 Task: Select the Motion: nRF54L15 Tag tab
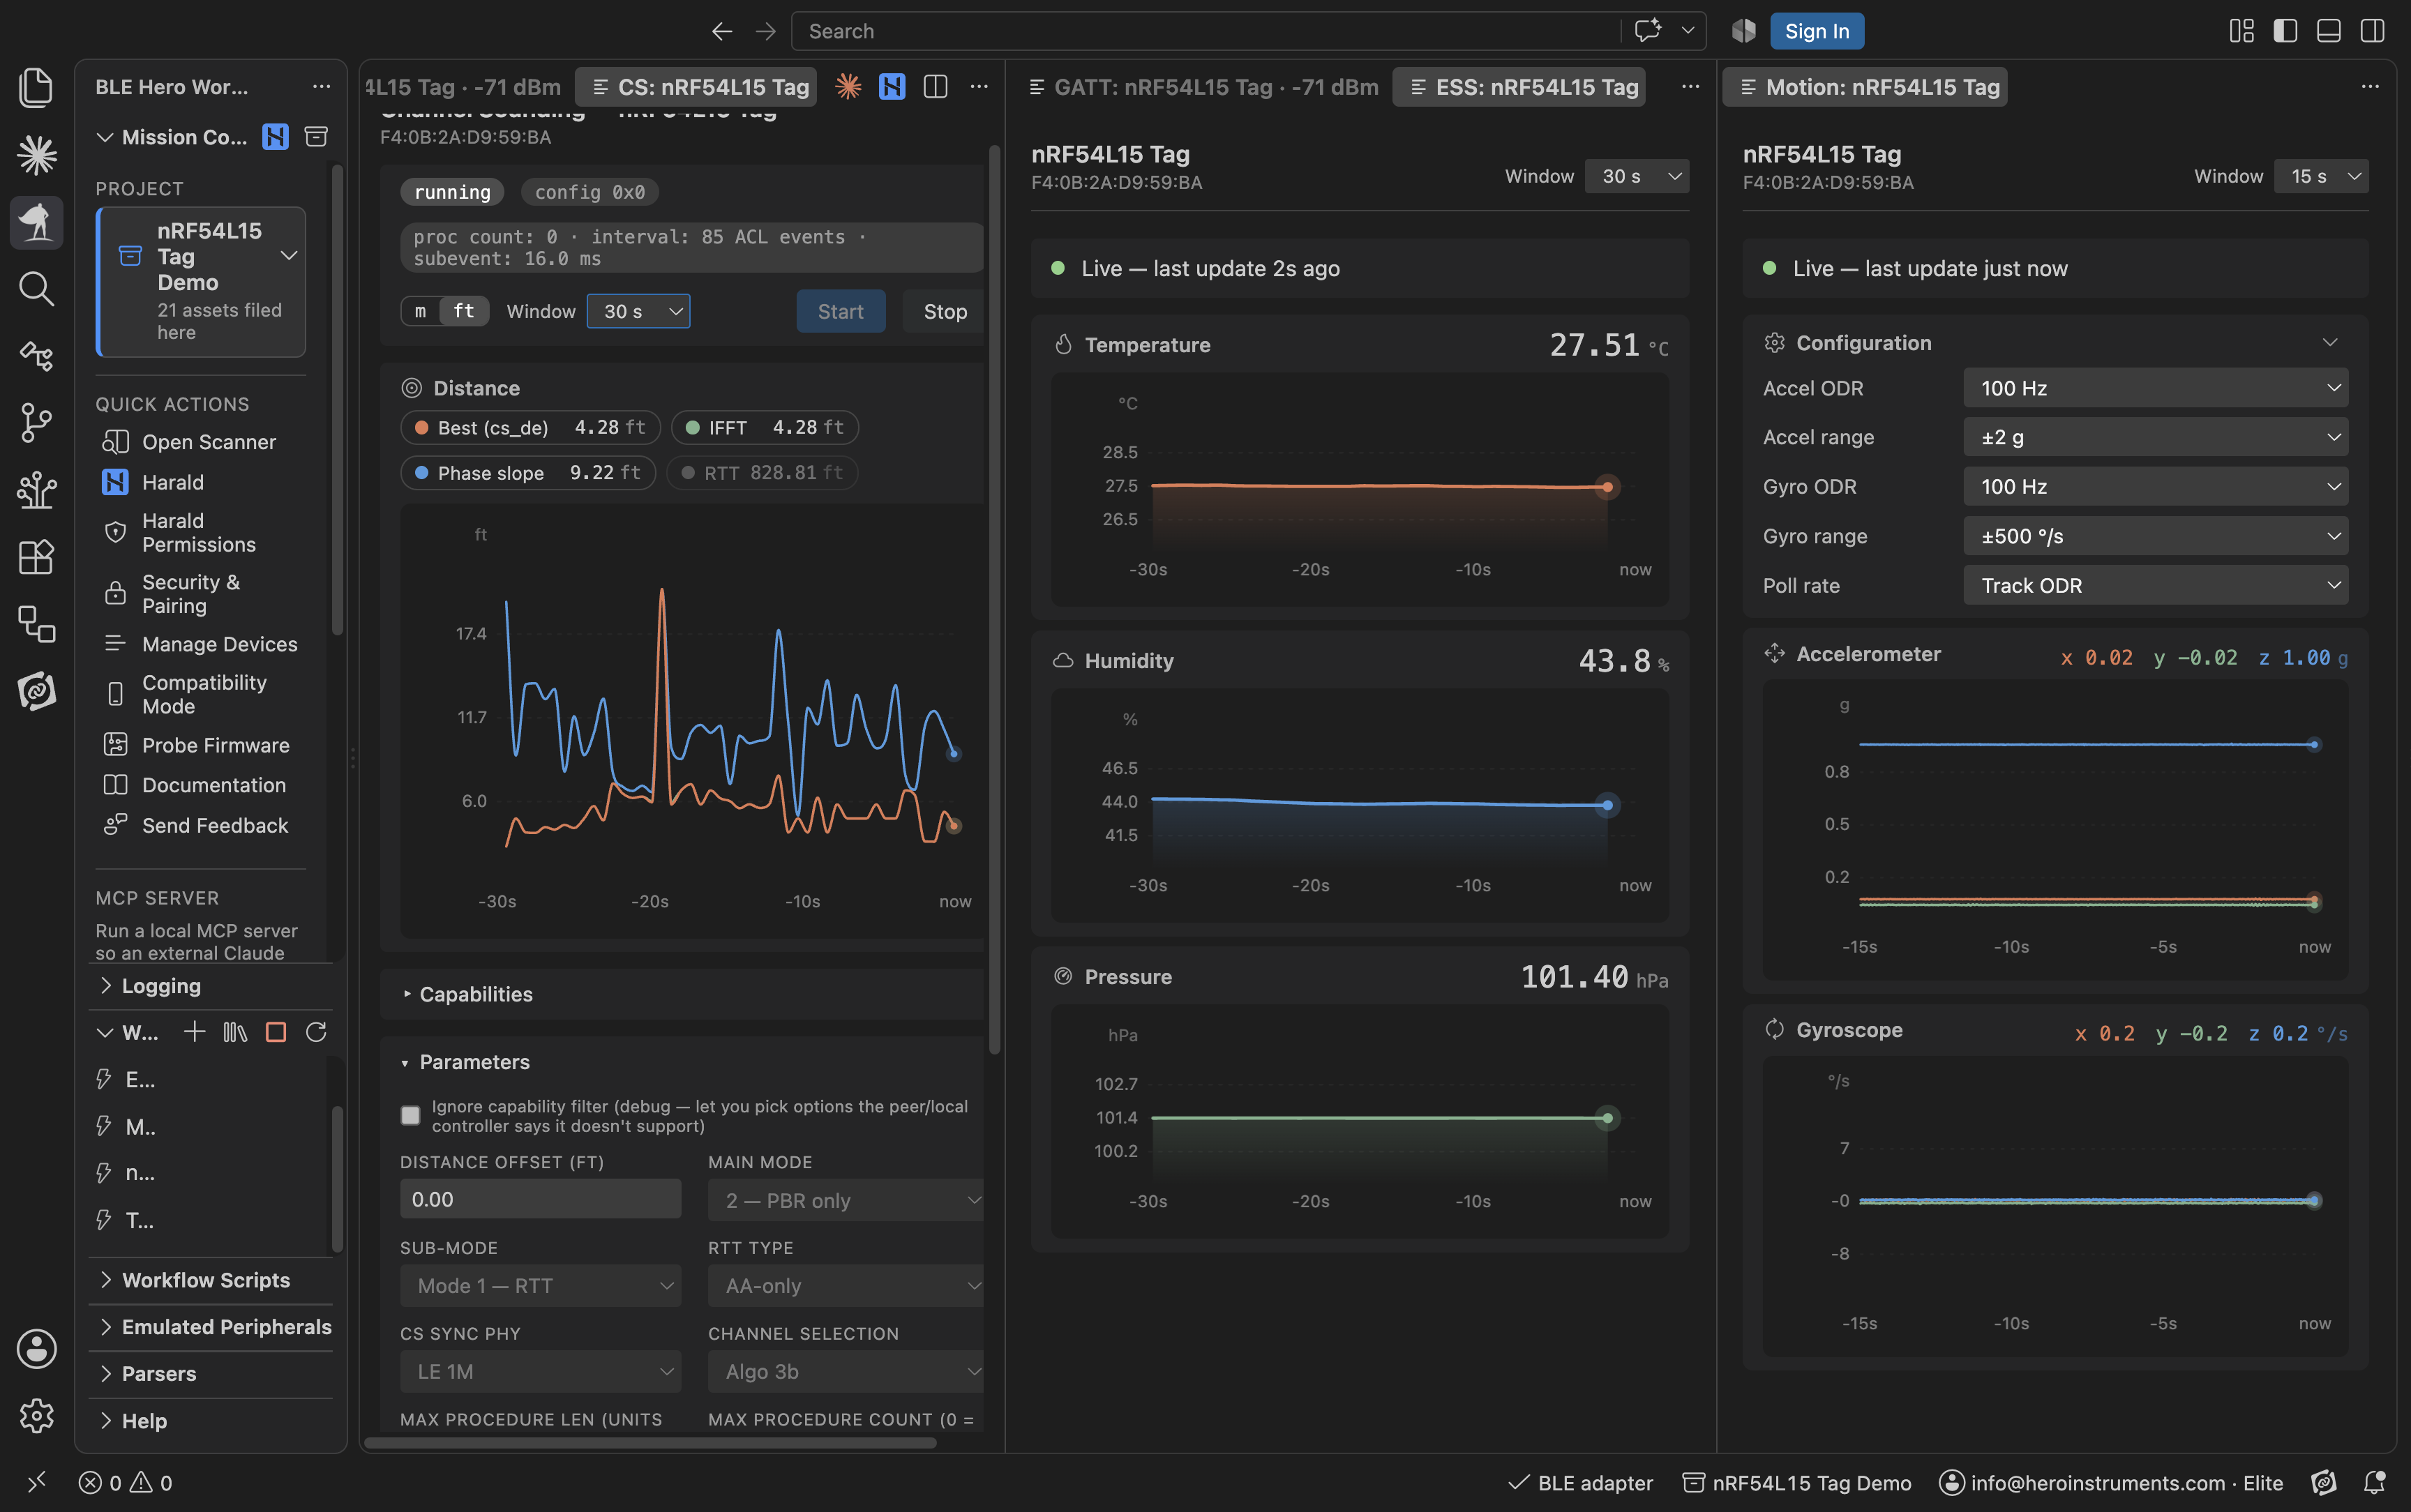1865,87
